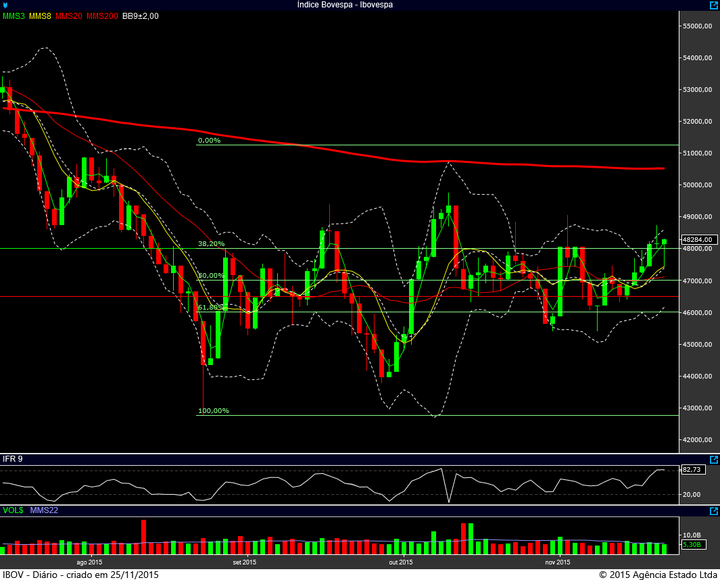The image size is (720, 580).
Task: Click the 44000,00 price axis label
Action: (x=698, y=376)
